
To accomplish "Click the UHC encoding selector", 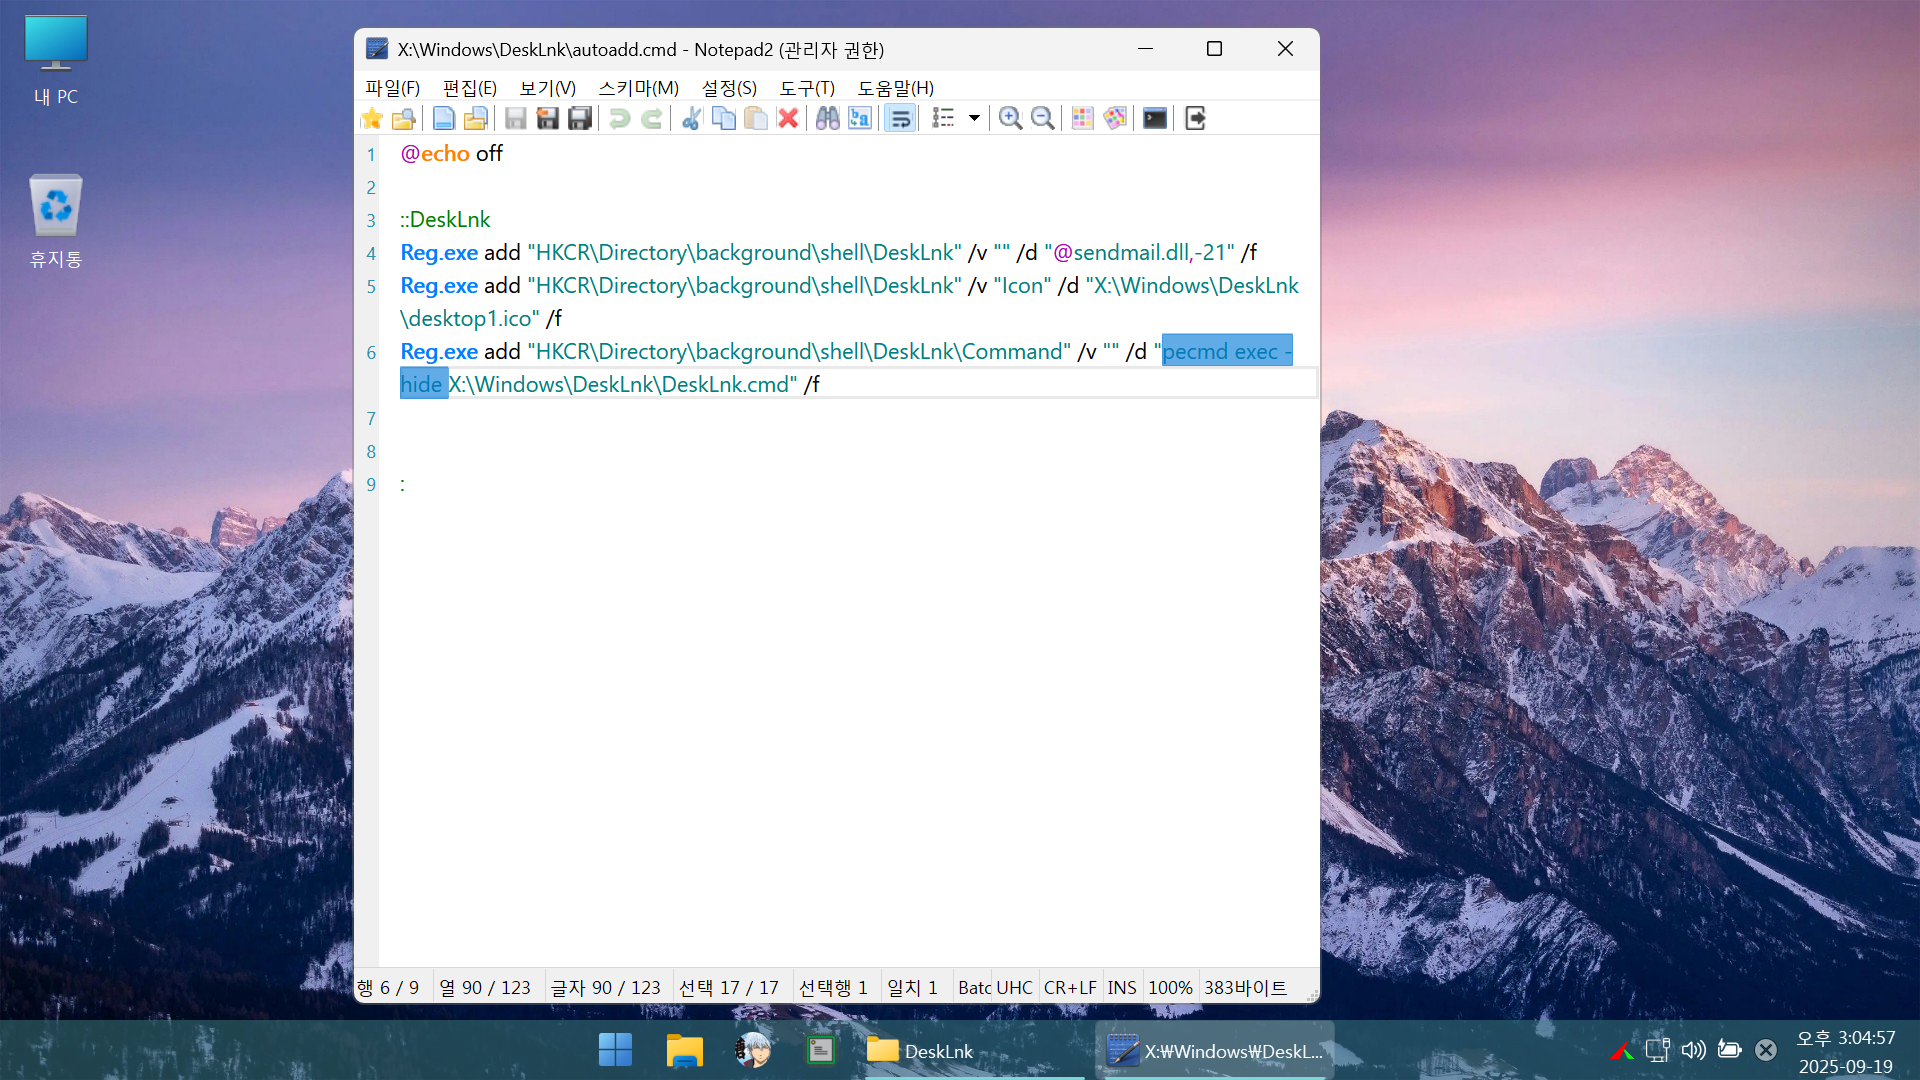I will coord(1014,988).
